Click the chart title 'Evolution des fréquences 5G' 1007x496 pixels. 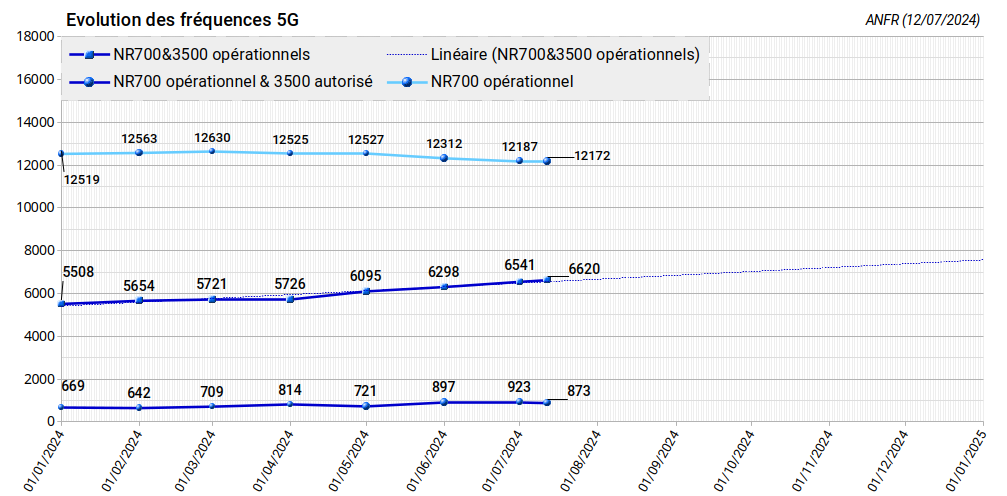pos(181,20)
